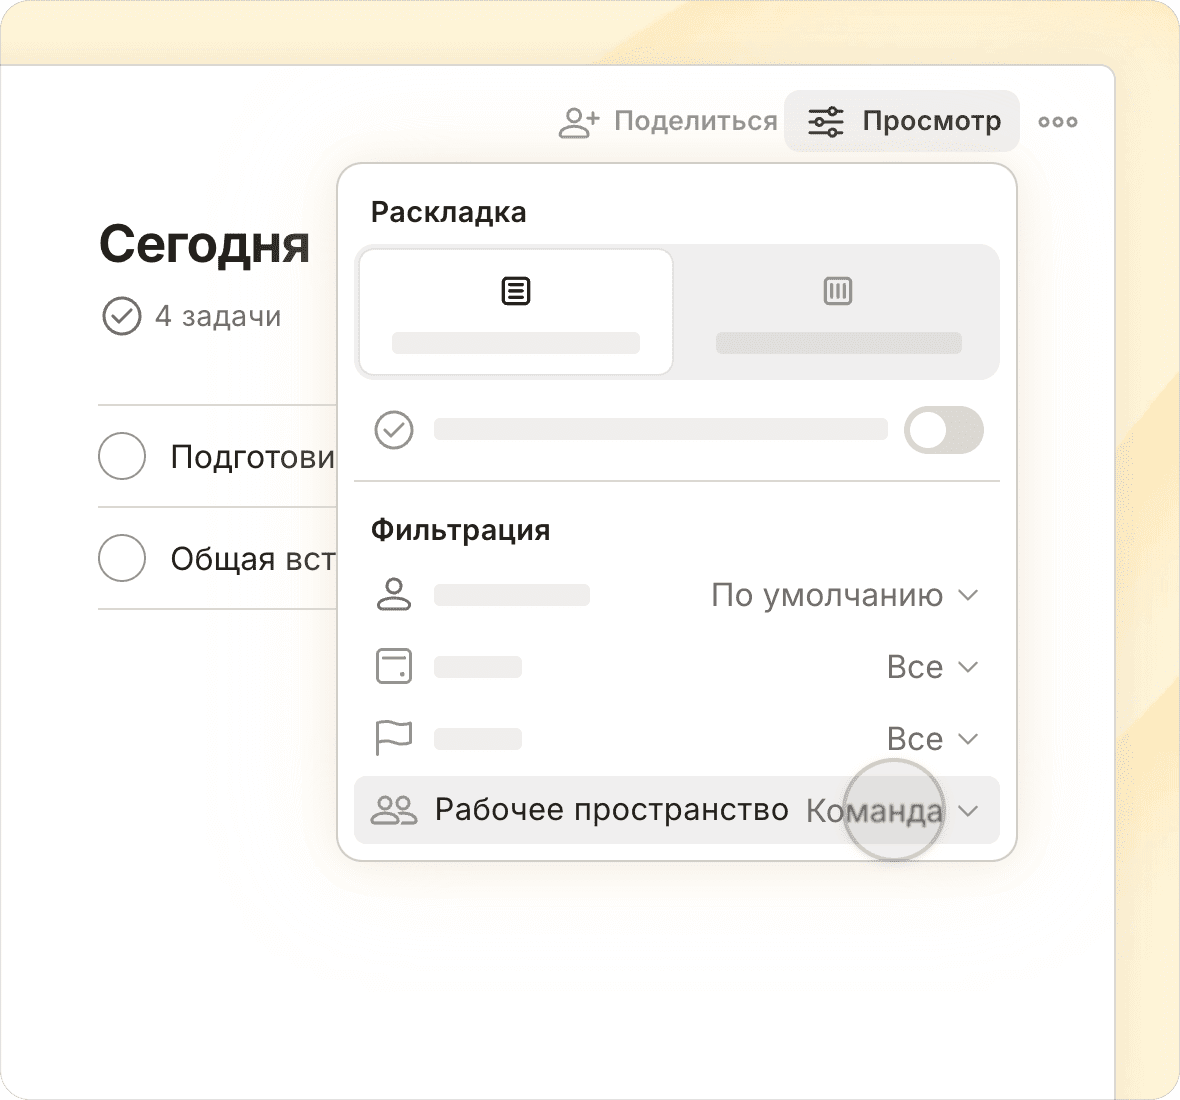Check off the Подготови... task circle
Screen dimensions: 1180x1100
click(x=122, y=456)
